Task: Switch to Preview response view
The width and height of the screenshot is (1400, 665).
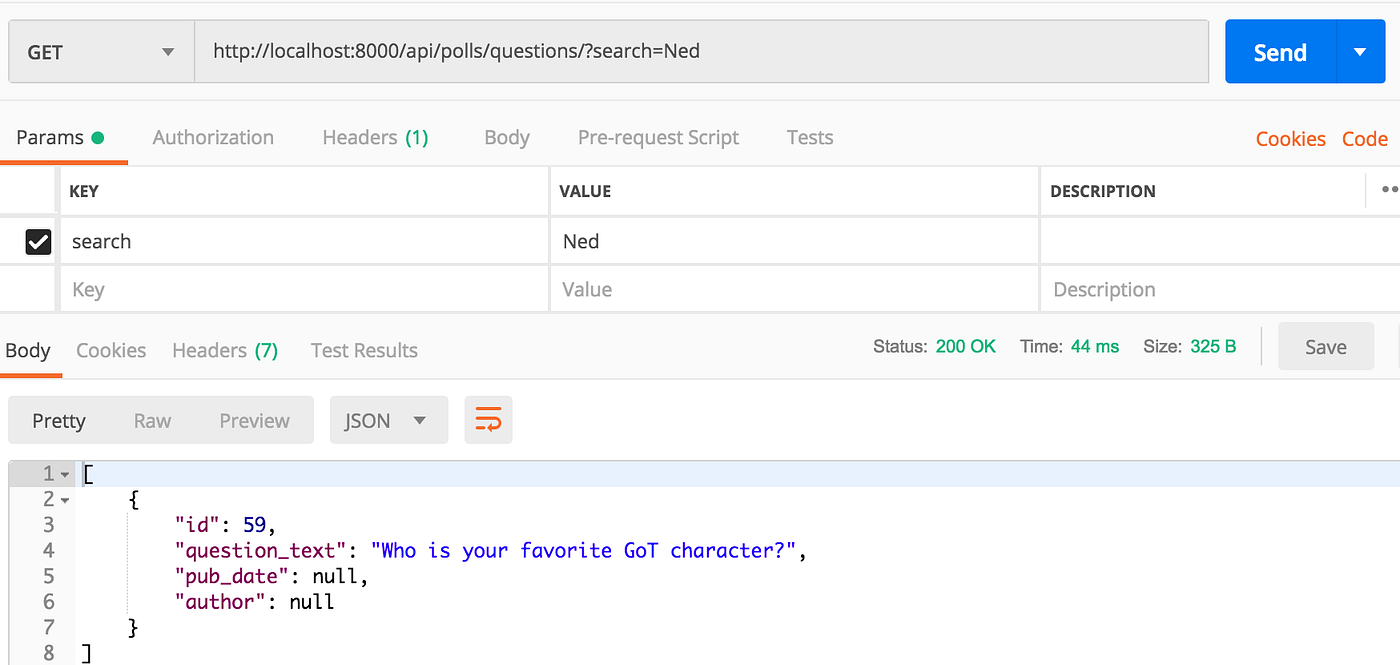Action: click(254, 420)
